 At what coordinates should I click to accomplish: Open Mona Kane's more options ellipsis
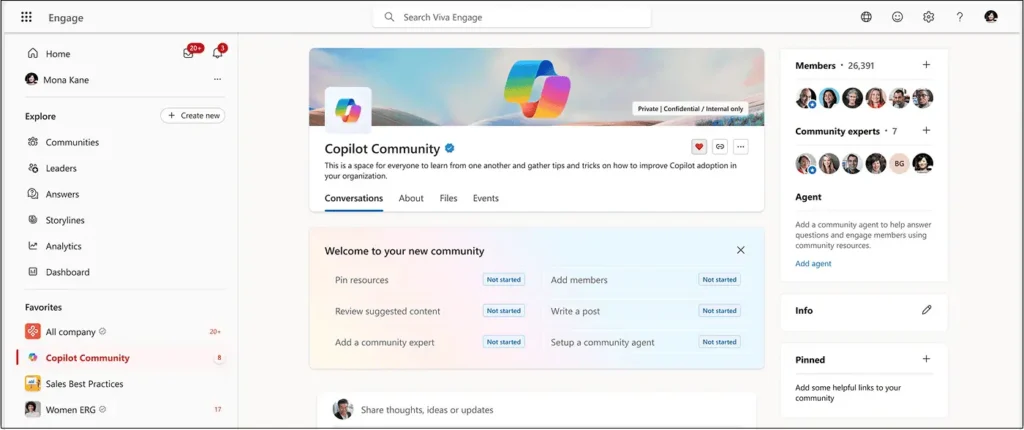[x=217, y=80]
